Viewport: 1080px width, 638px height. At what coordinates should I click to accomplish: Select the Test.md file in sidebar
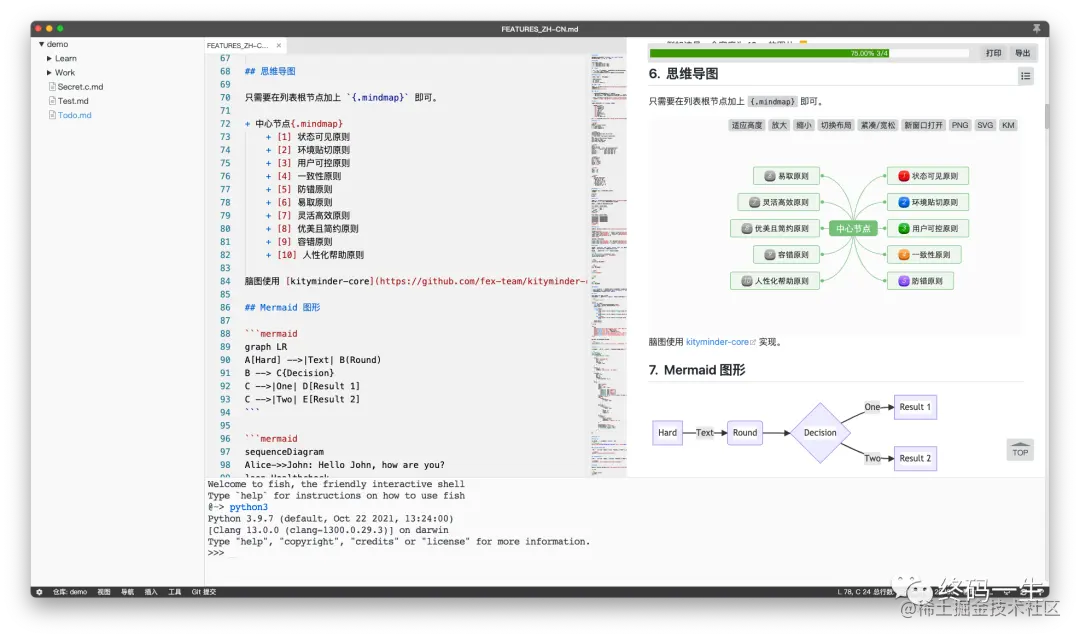pos(73,101)
